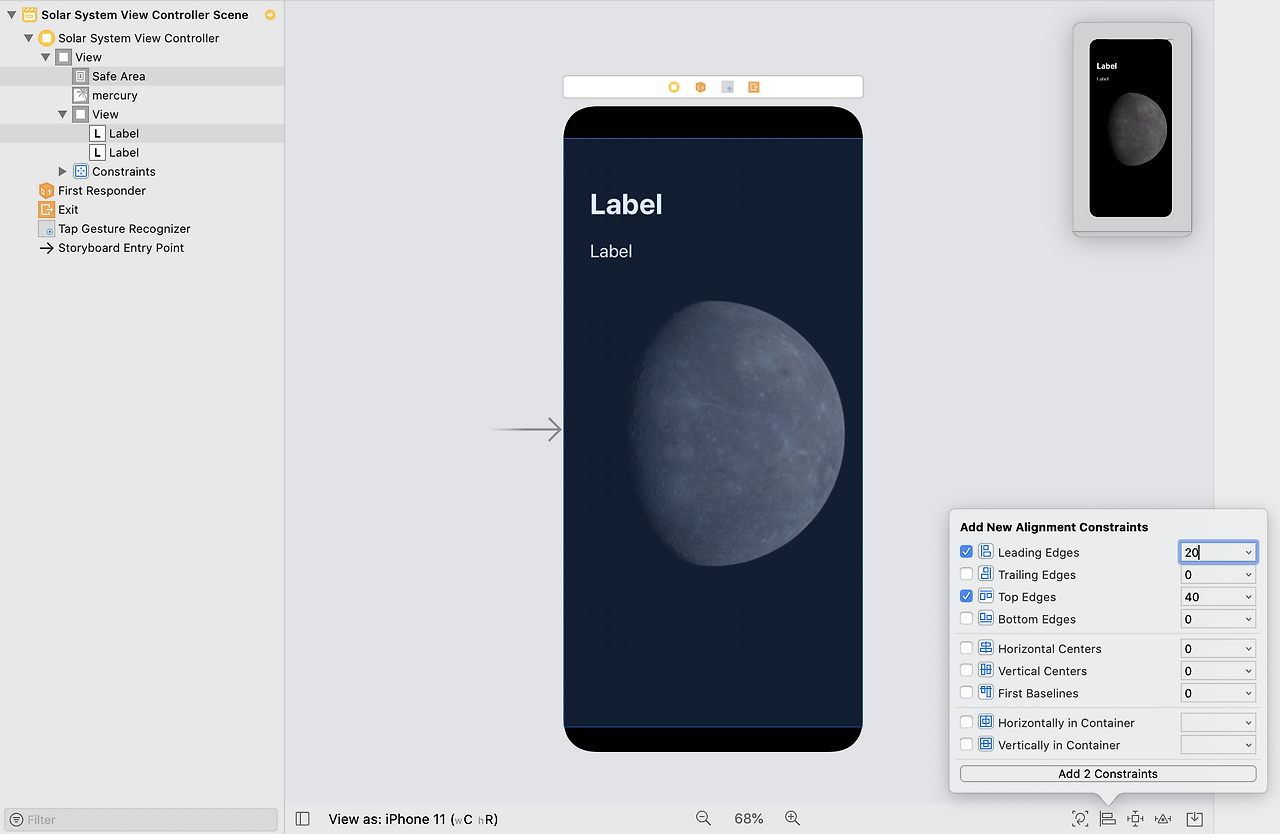Open the Bottom Edges value dropdown
Screen dimensions: 1280x834
(1248, 619)
